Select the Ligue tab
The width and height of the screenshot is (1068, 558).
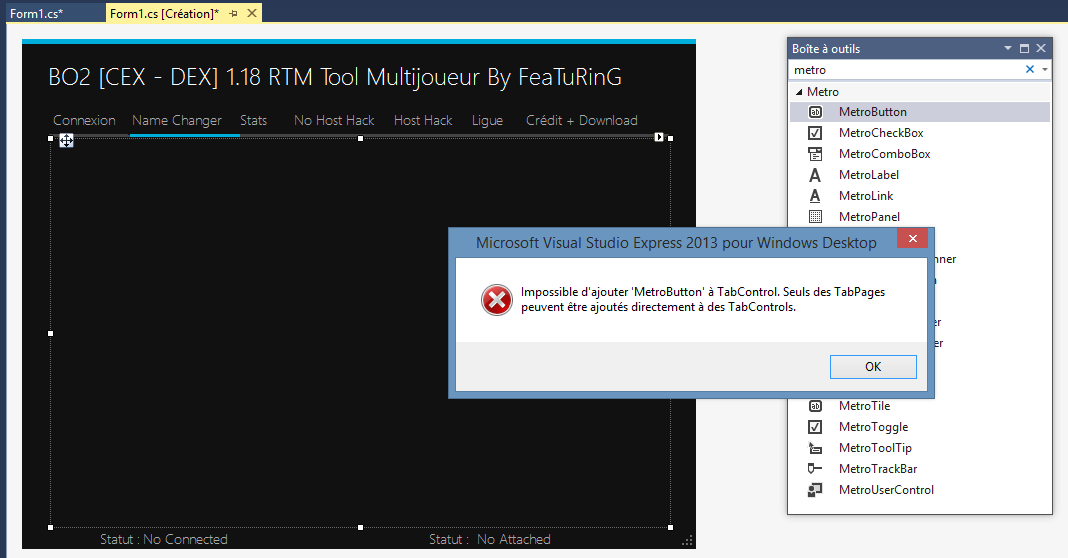coord(488,121)
